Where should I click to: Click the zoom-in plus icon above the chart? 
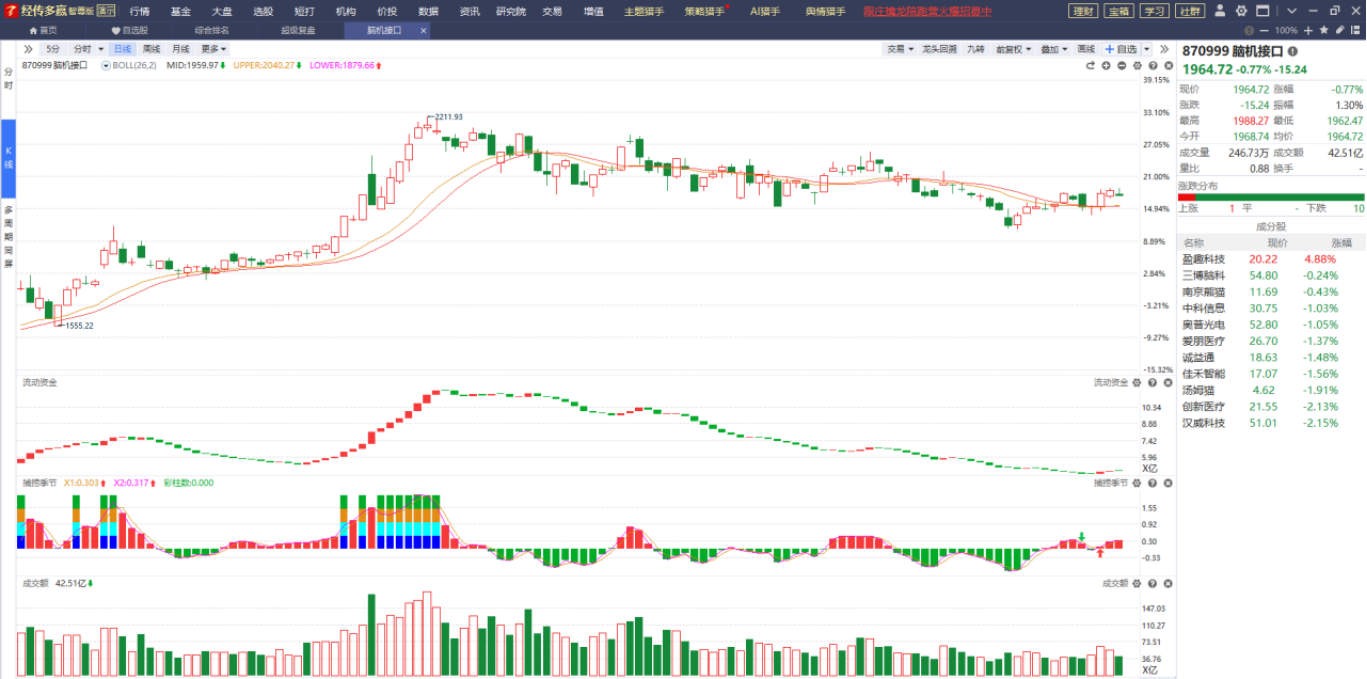1106,65
